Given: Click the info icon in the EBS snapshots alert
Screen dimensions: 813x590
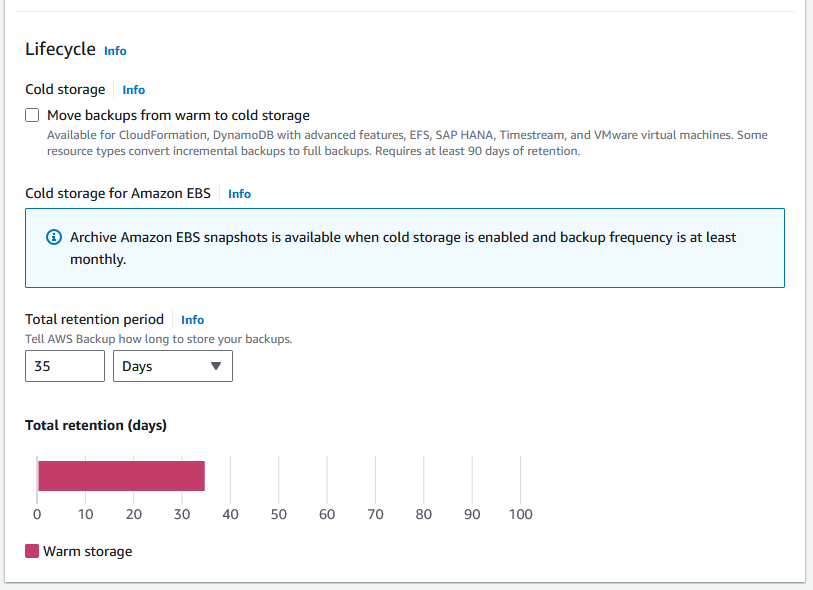Looking at the screenshot, I should (52, 237).
